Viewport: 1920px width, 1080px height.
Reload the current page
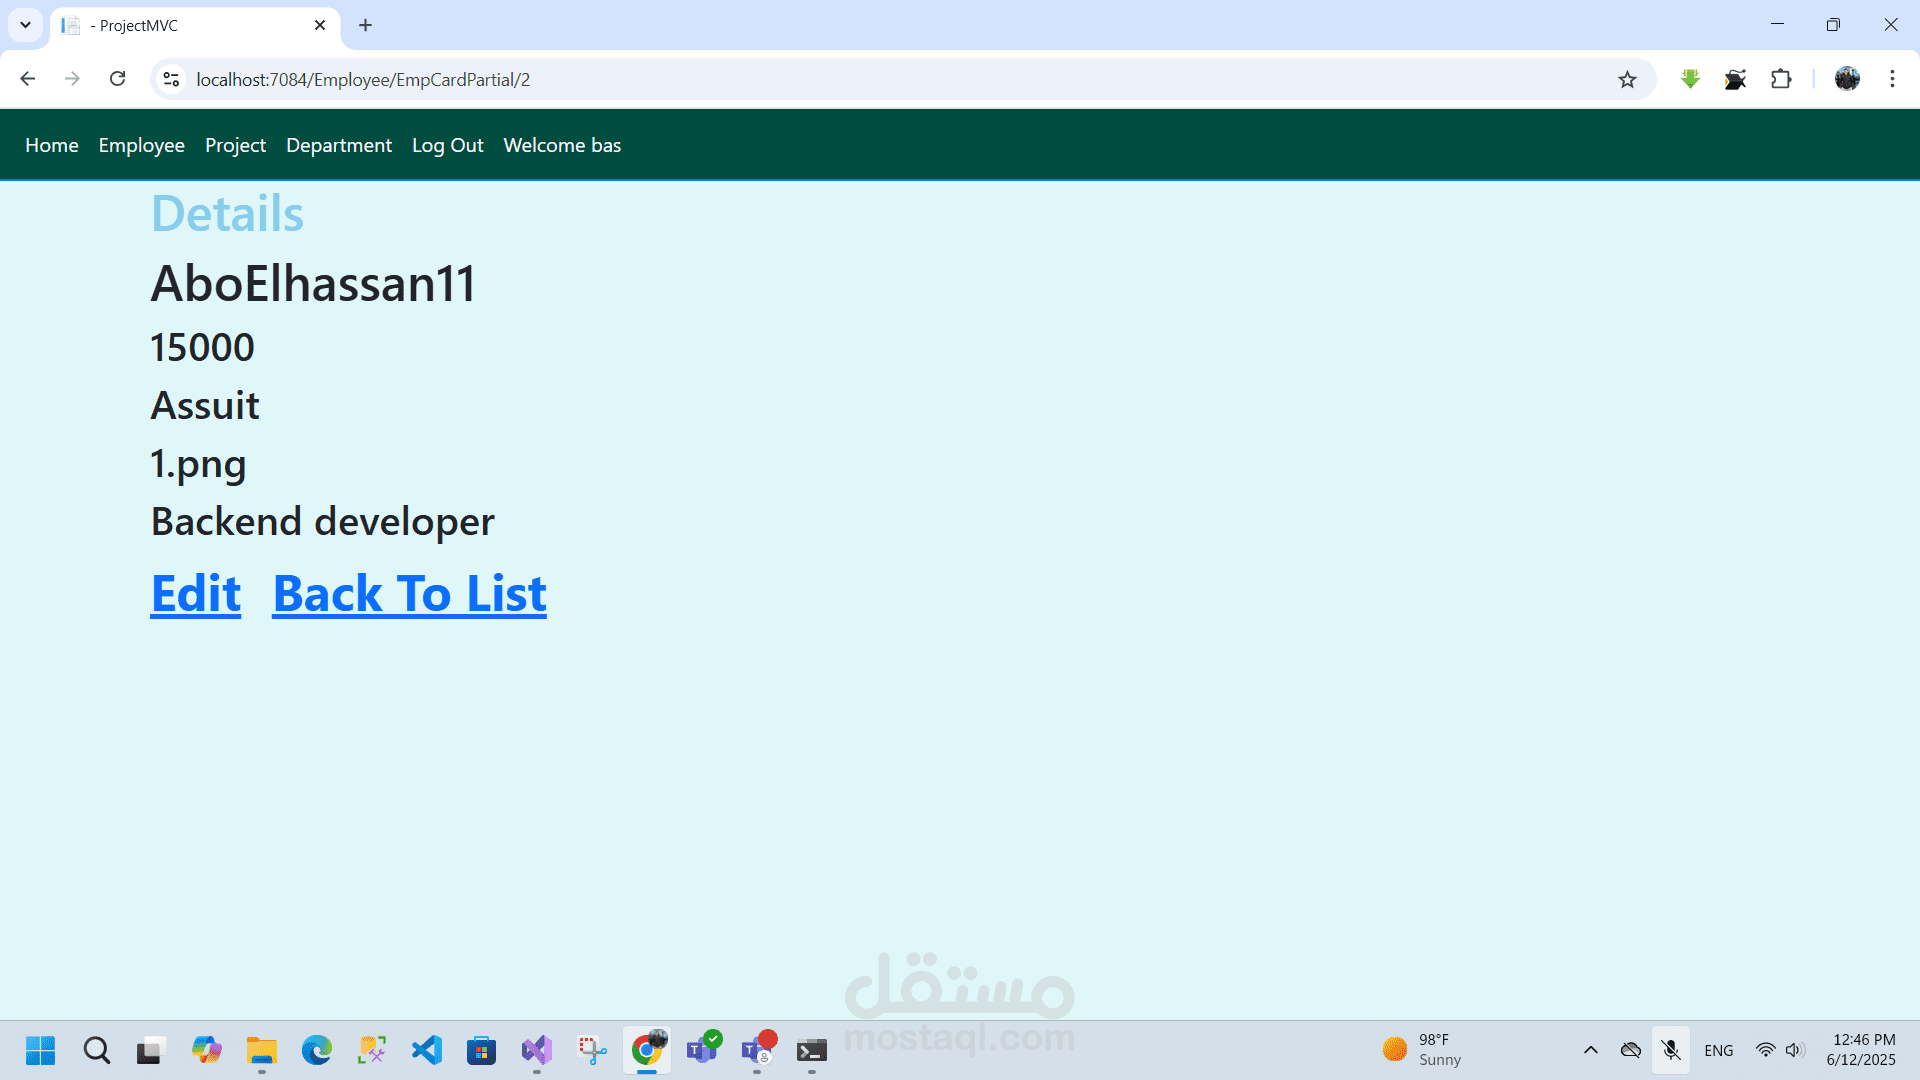[x=117, y=79]
